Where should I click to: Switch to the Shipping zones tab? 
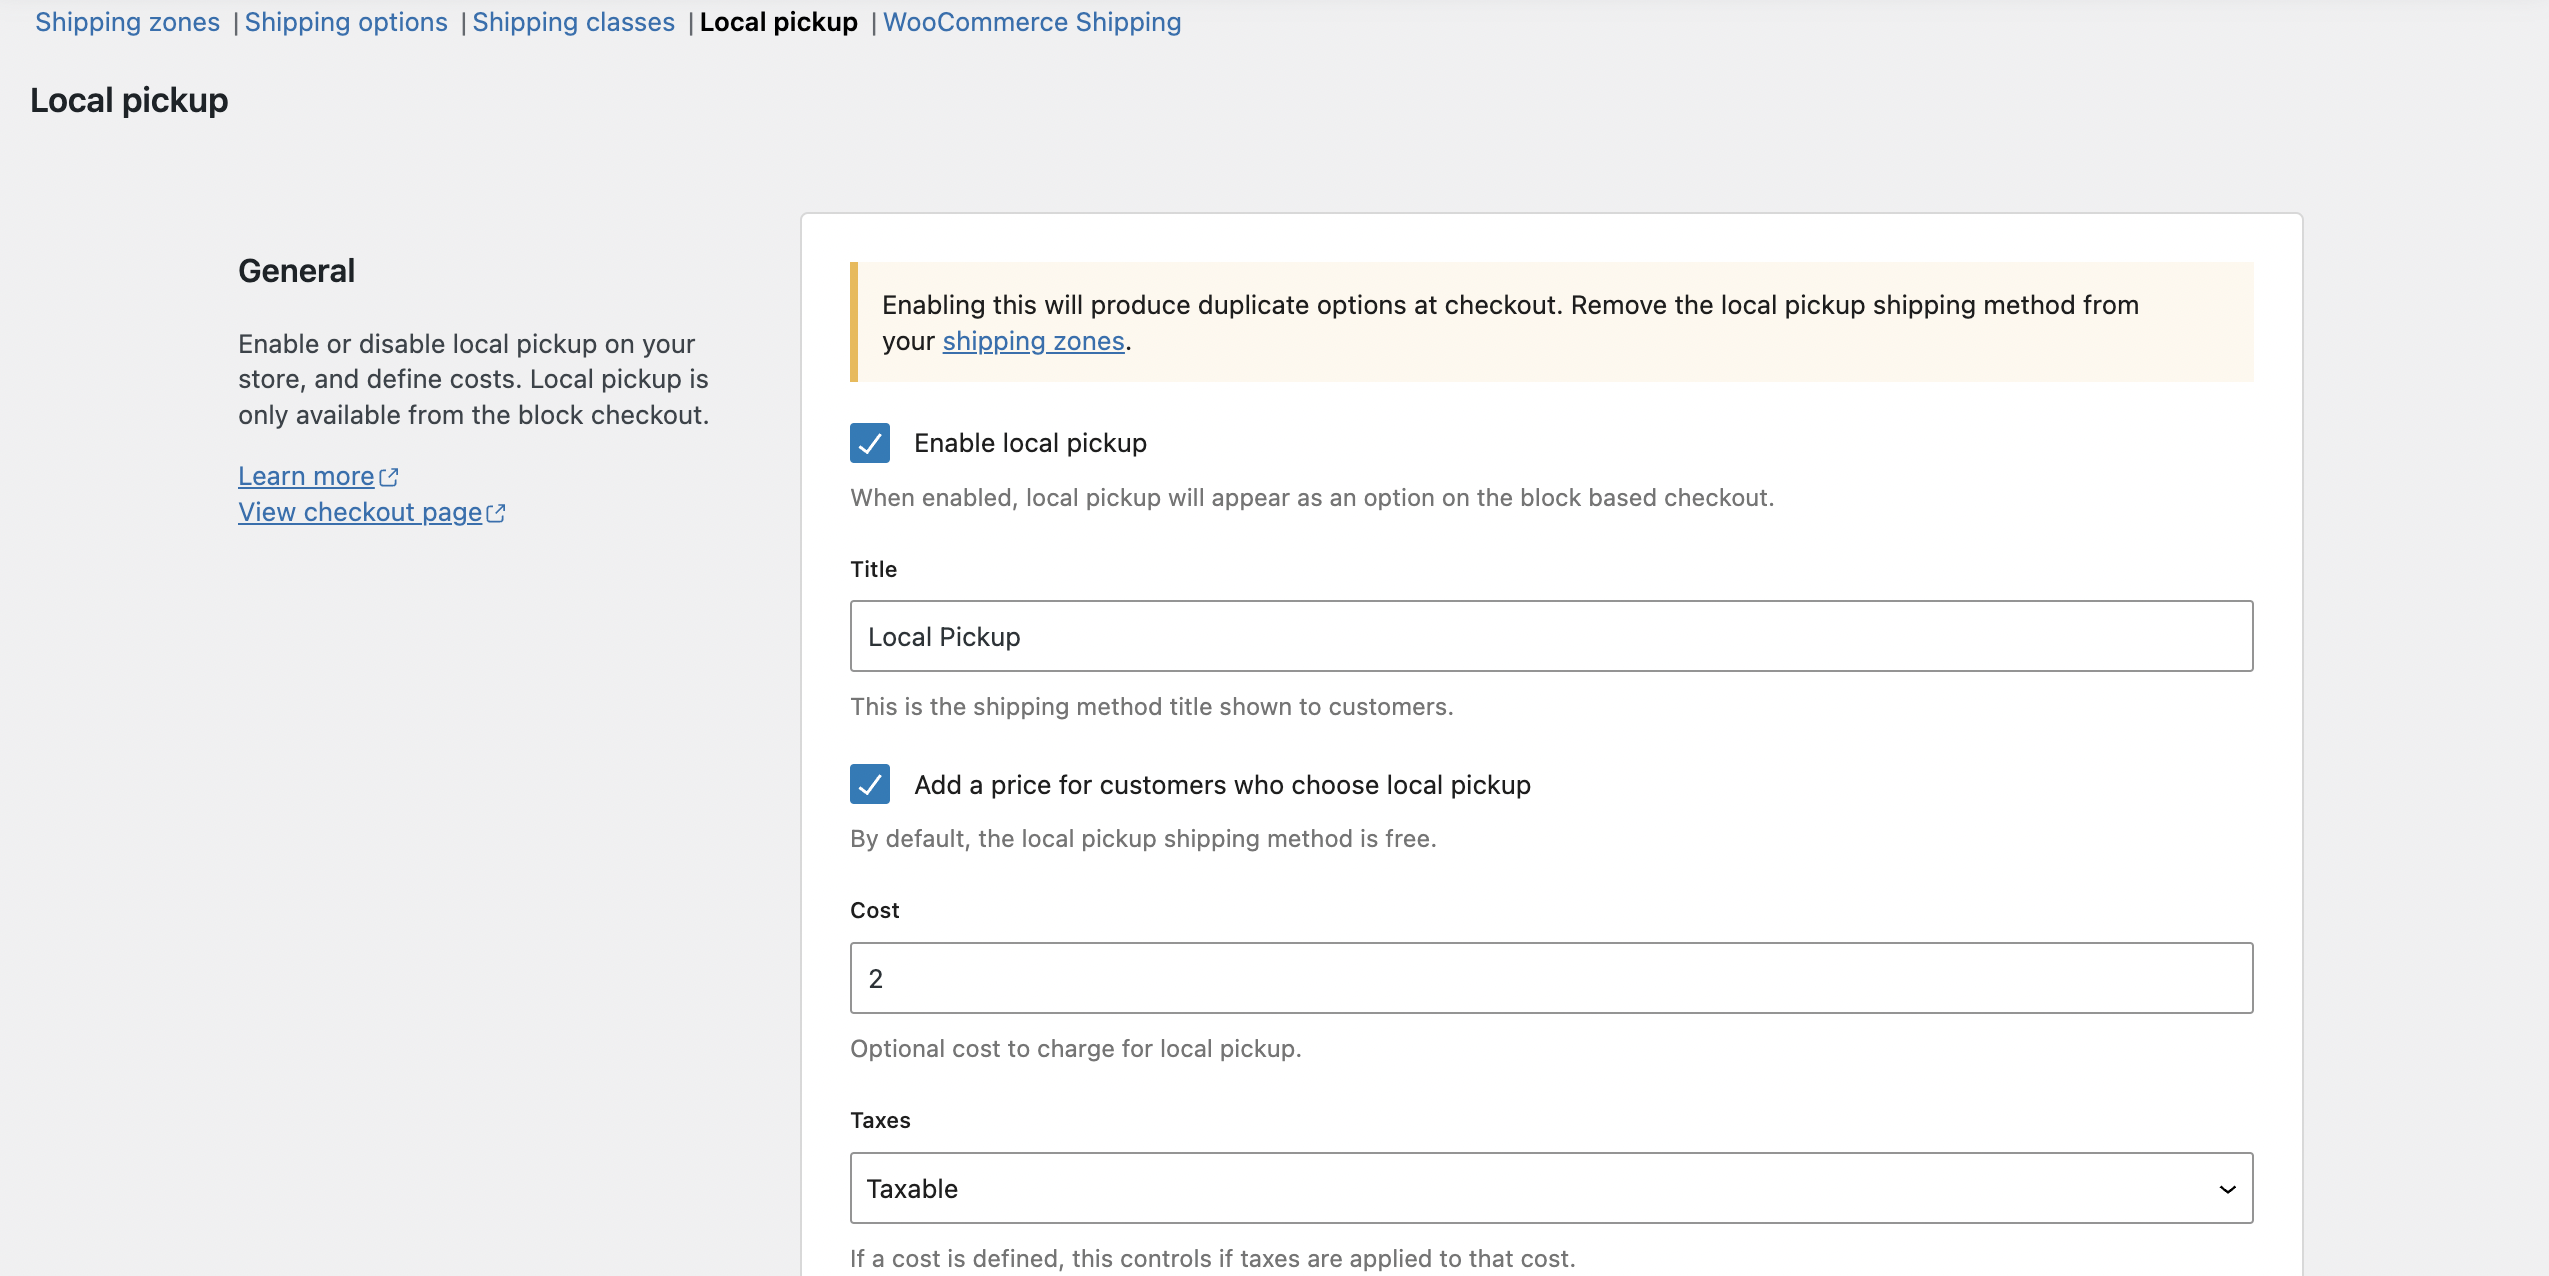pos(128,22)
